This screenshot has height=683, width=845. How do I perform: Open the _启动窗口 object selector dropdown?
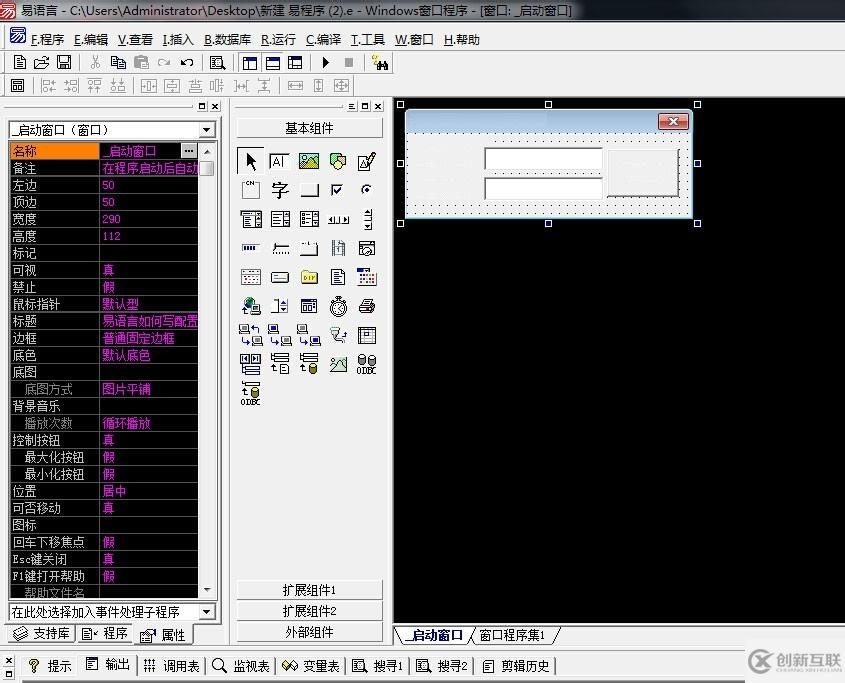click(x=207, y=130)
